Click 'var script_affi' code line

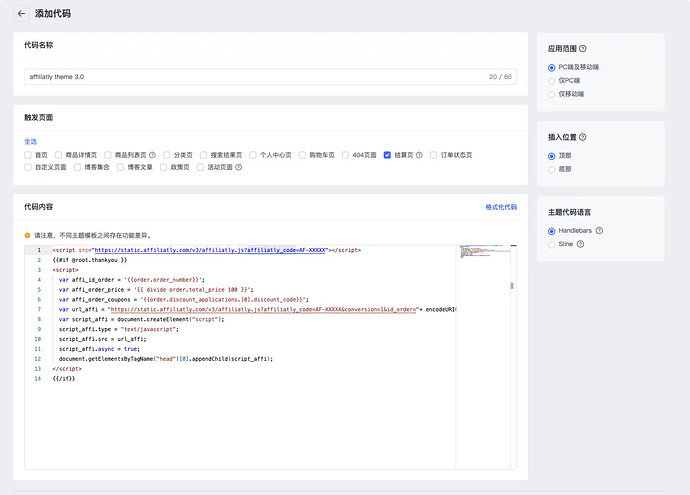pyautogui.click(x=141, y=319)
